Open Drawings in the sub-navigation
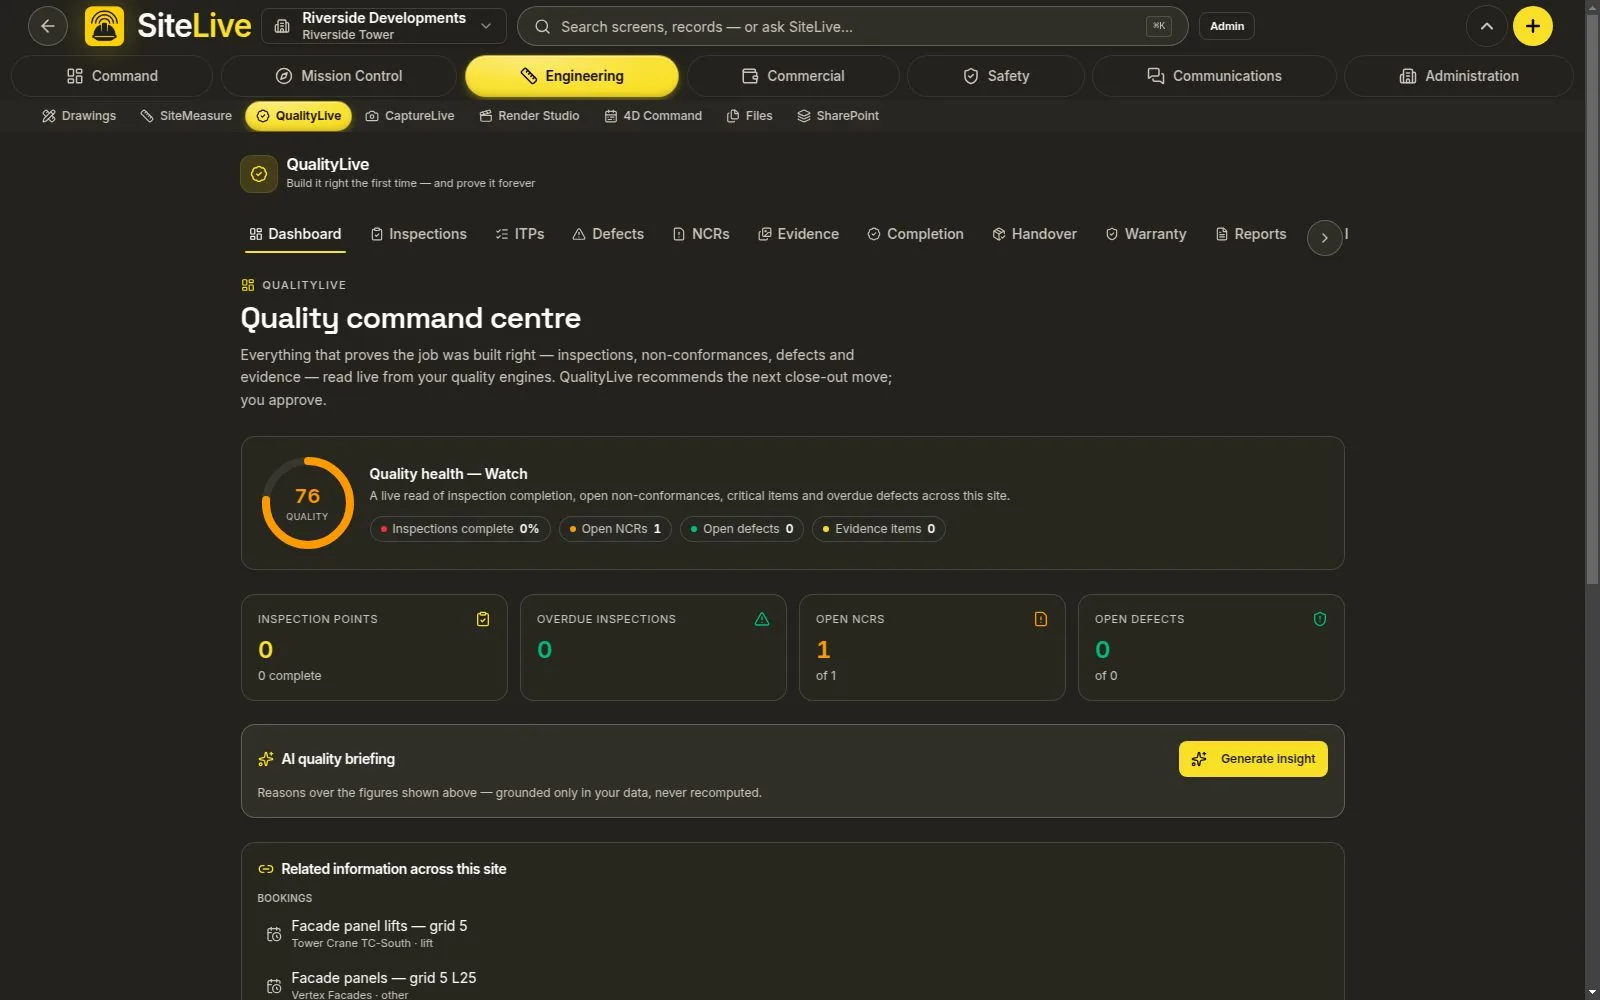This screenshot has width=1600, height=1000. tap(79, 116)
